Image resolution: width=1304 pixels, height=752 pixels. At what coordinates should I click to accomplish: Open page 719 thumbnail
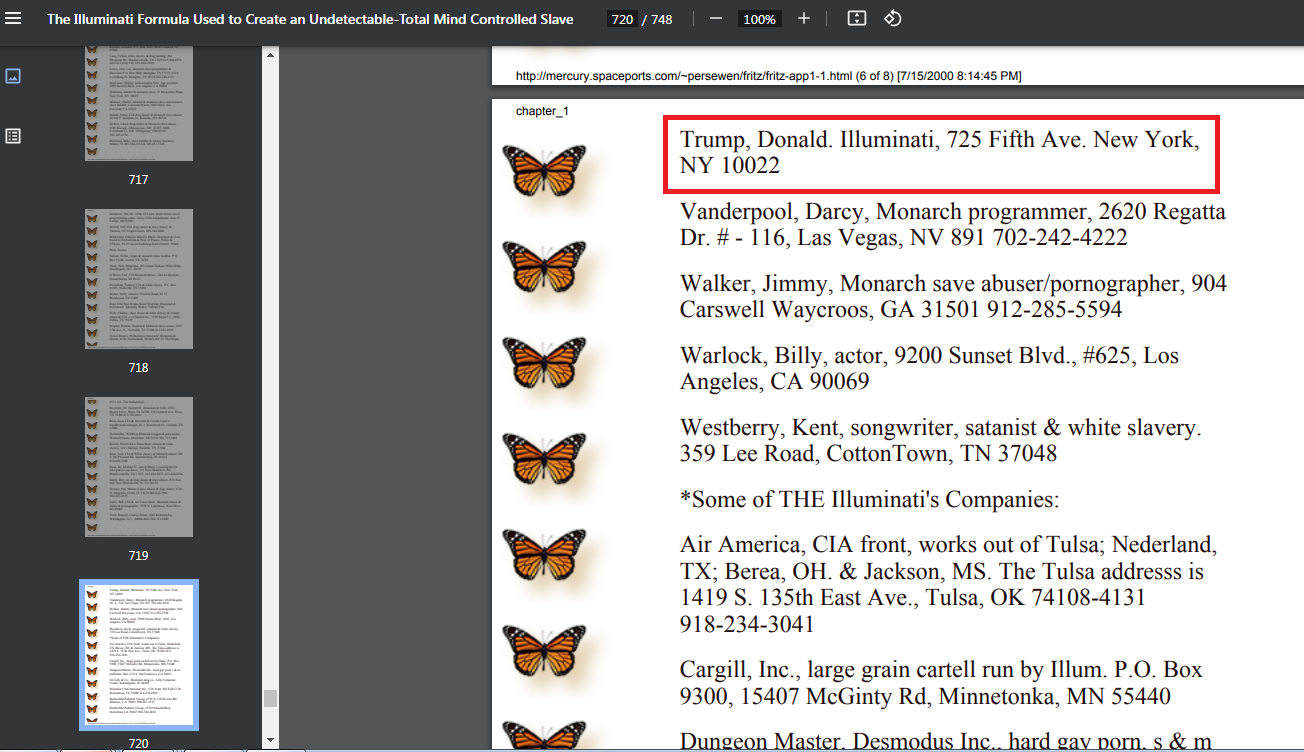(x=139, y=467)
